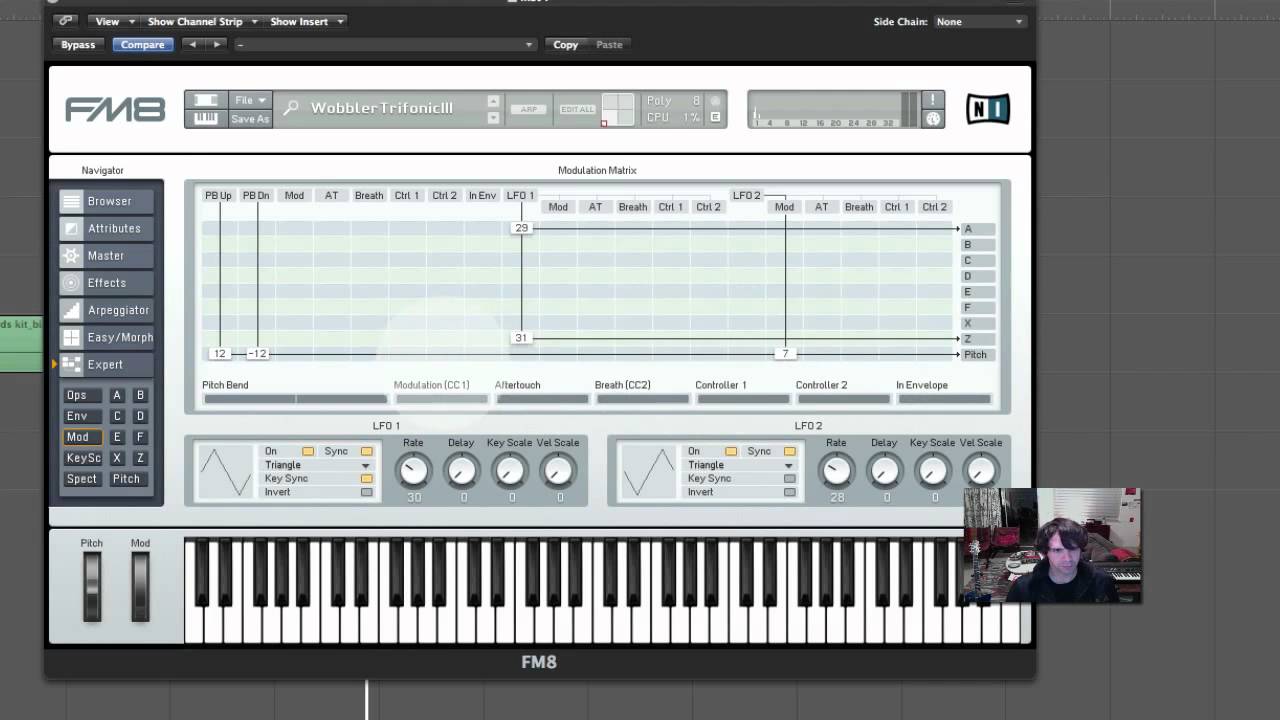Click the LFO 1 Rate knob
Image resolution: width=1280 pixels, height=720 pixels.
point(413,470)
